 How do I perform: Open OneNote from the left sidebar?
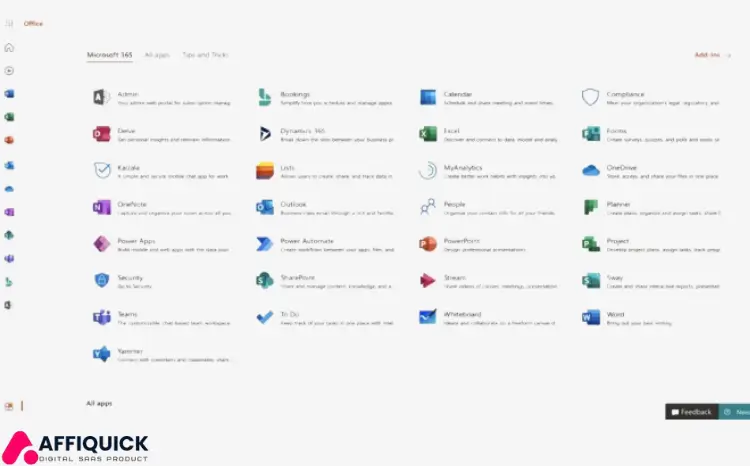(x=9, y=212)
